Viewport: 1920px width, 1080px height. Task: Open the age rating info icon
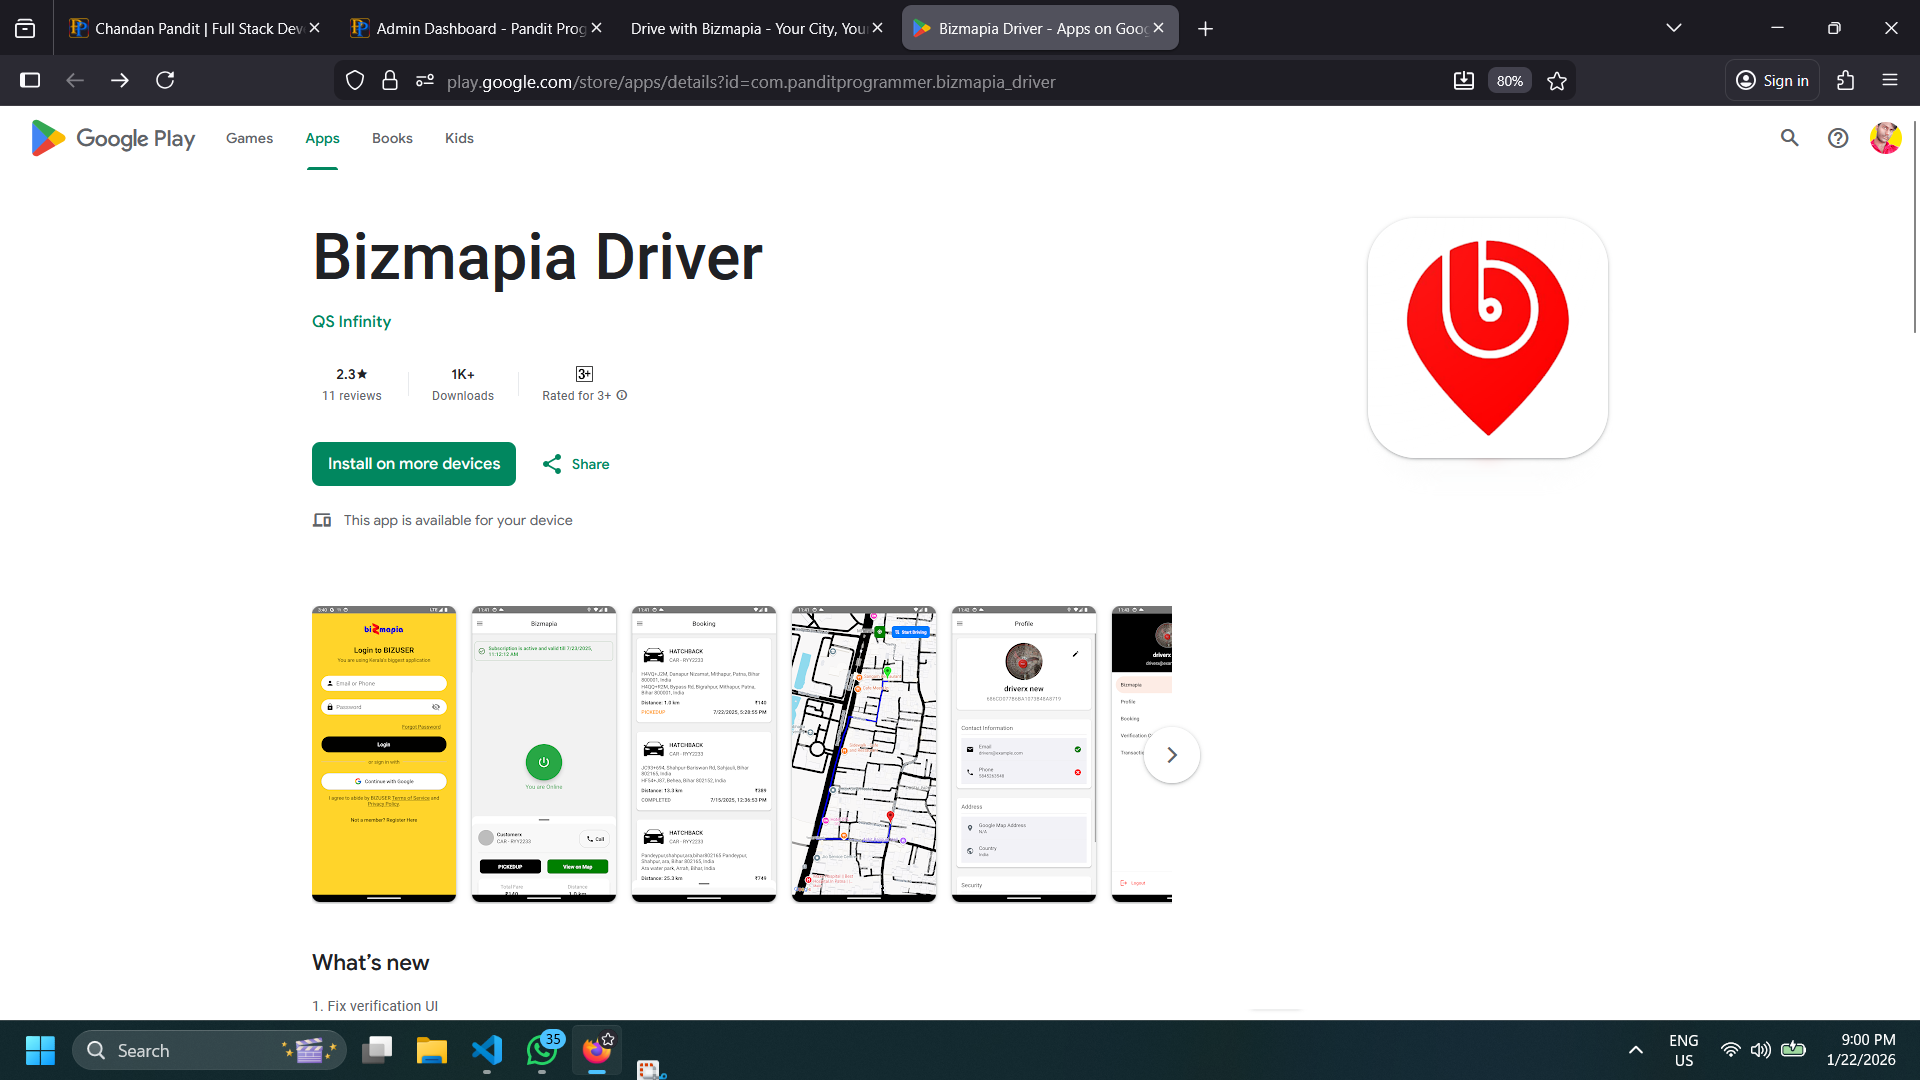tap(621, 395)
